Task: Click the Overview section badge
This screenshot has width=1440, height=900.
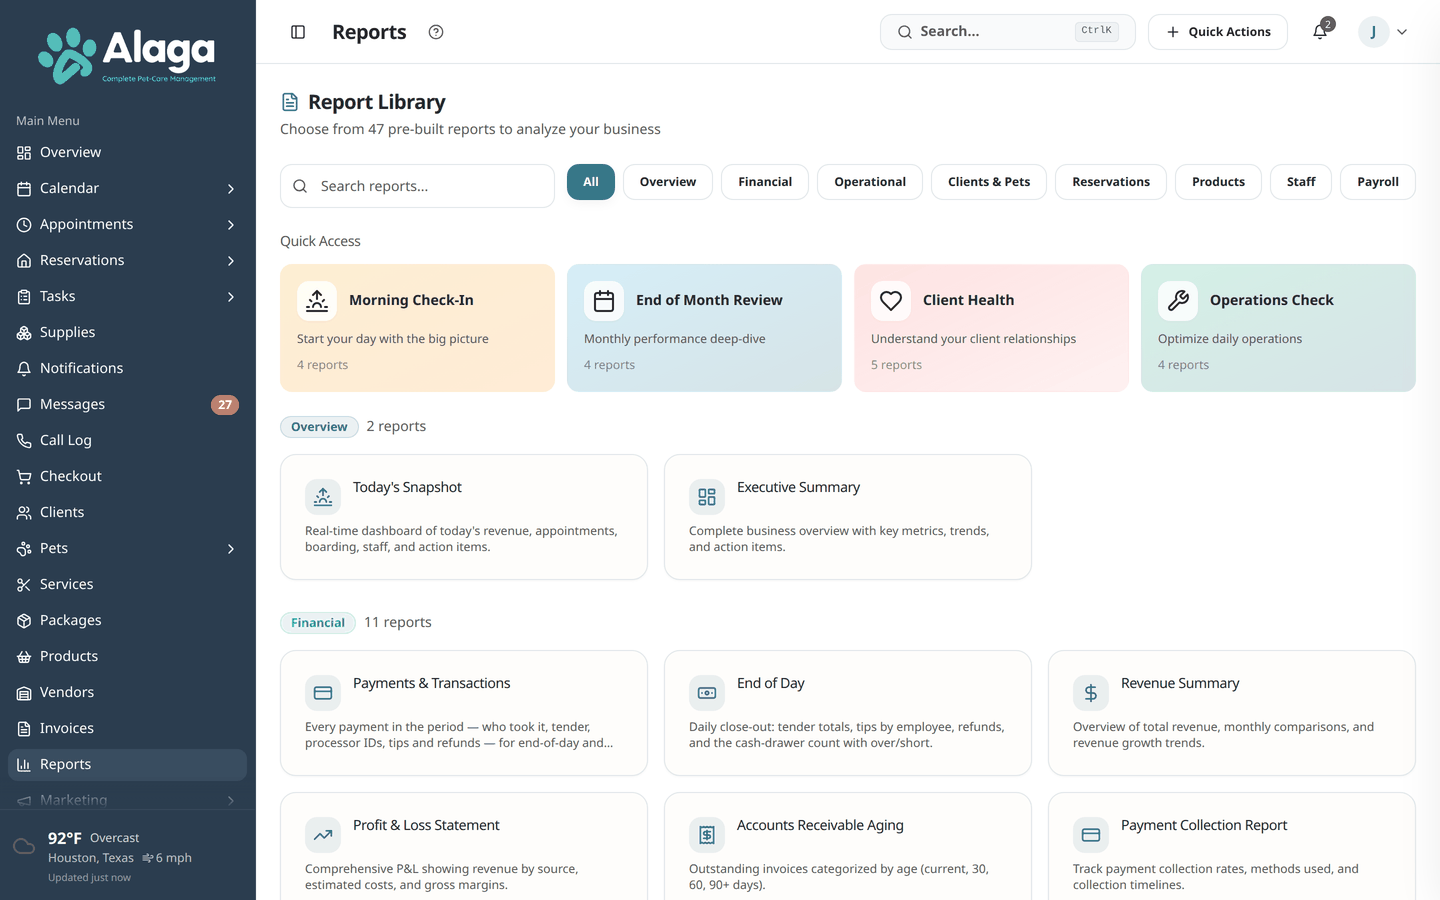Action: [319, 427]
